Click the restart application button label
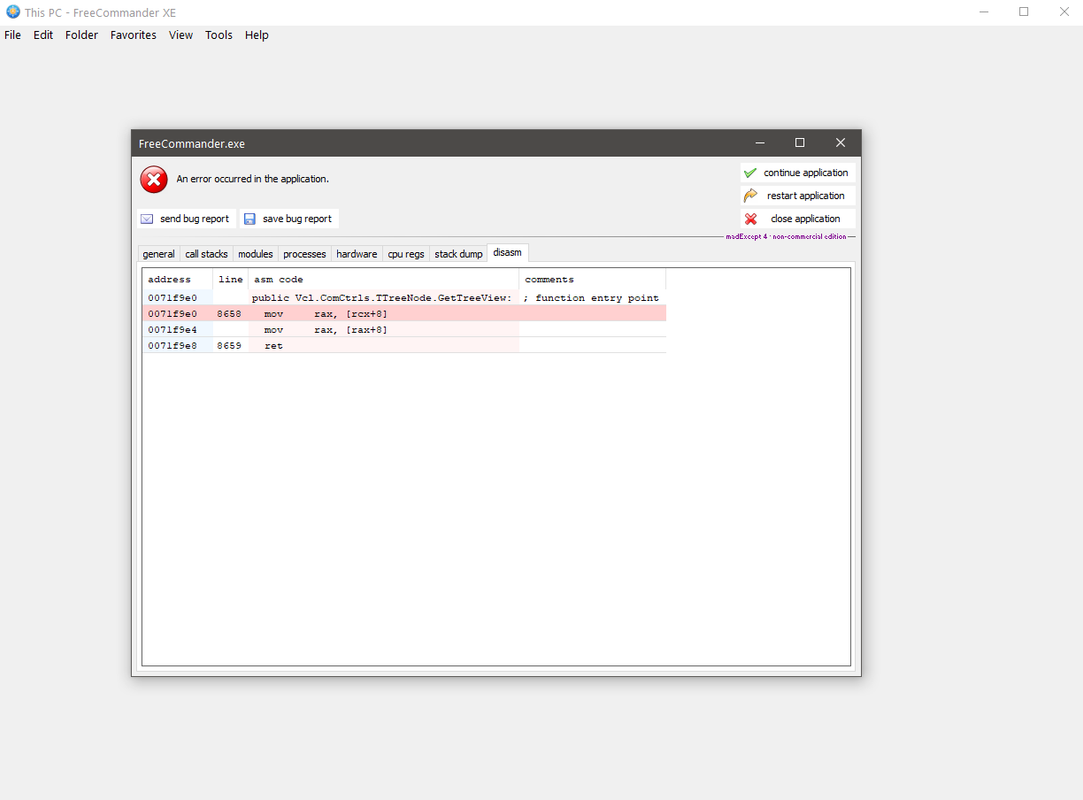This screenshot has height=800, width=1083. point(805,196)
